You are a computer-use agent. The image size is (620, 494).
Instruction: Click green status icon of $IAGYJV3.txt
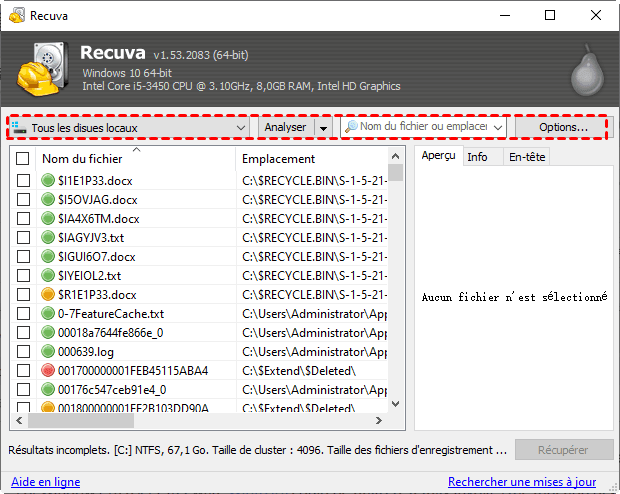[48, 237]
